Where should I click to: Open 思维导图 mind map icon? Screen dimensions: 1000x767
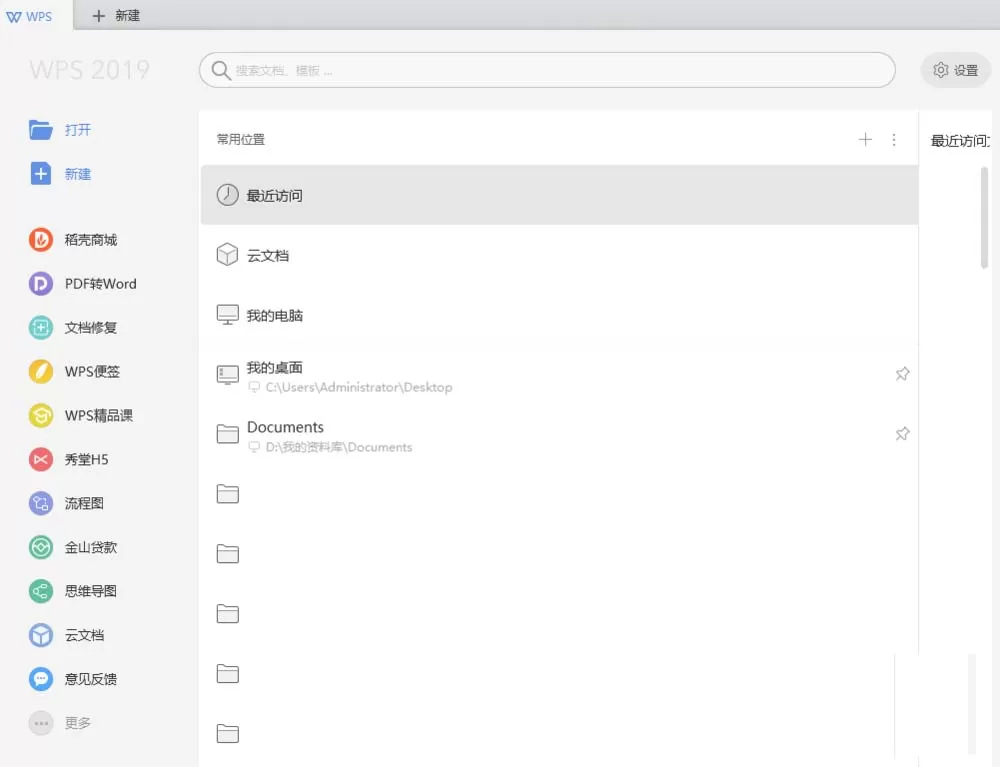[x=41, y=591]
